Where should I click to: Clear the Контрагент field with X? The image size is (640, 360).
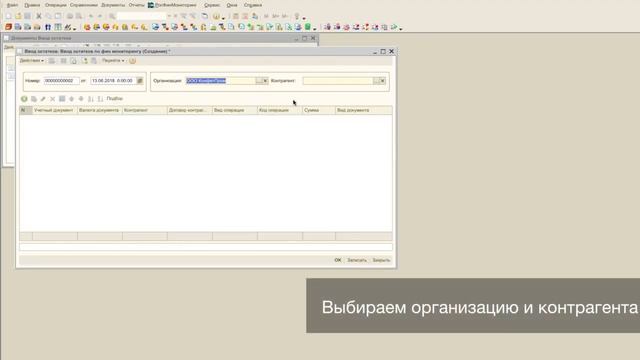click(x=382, y=81)
